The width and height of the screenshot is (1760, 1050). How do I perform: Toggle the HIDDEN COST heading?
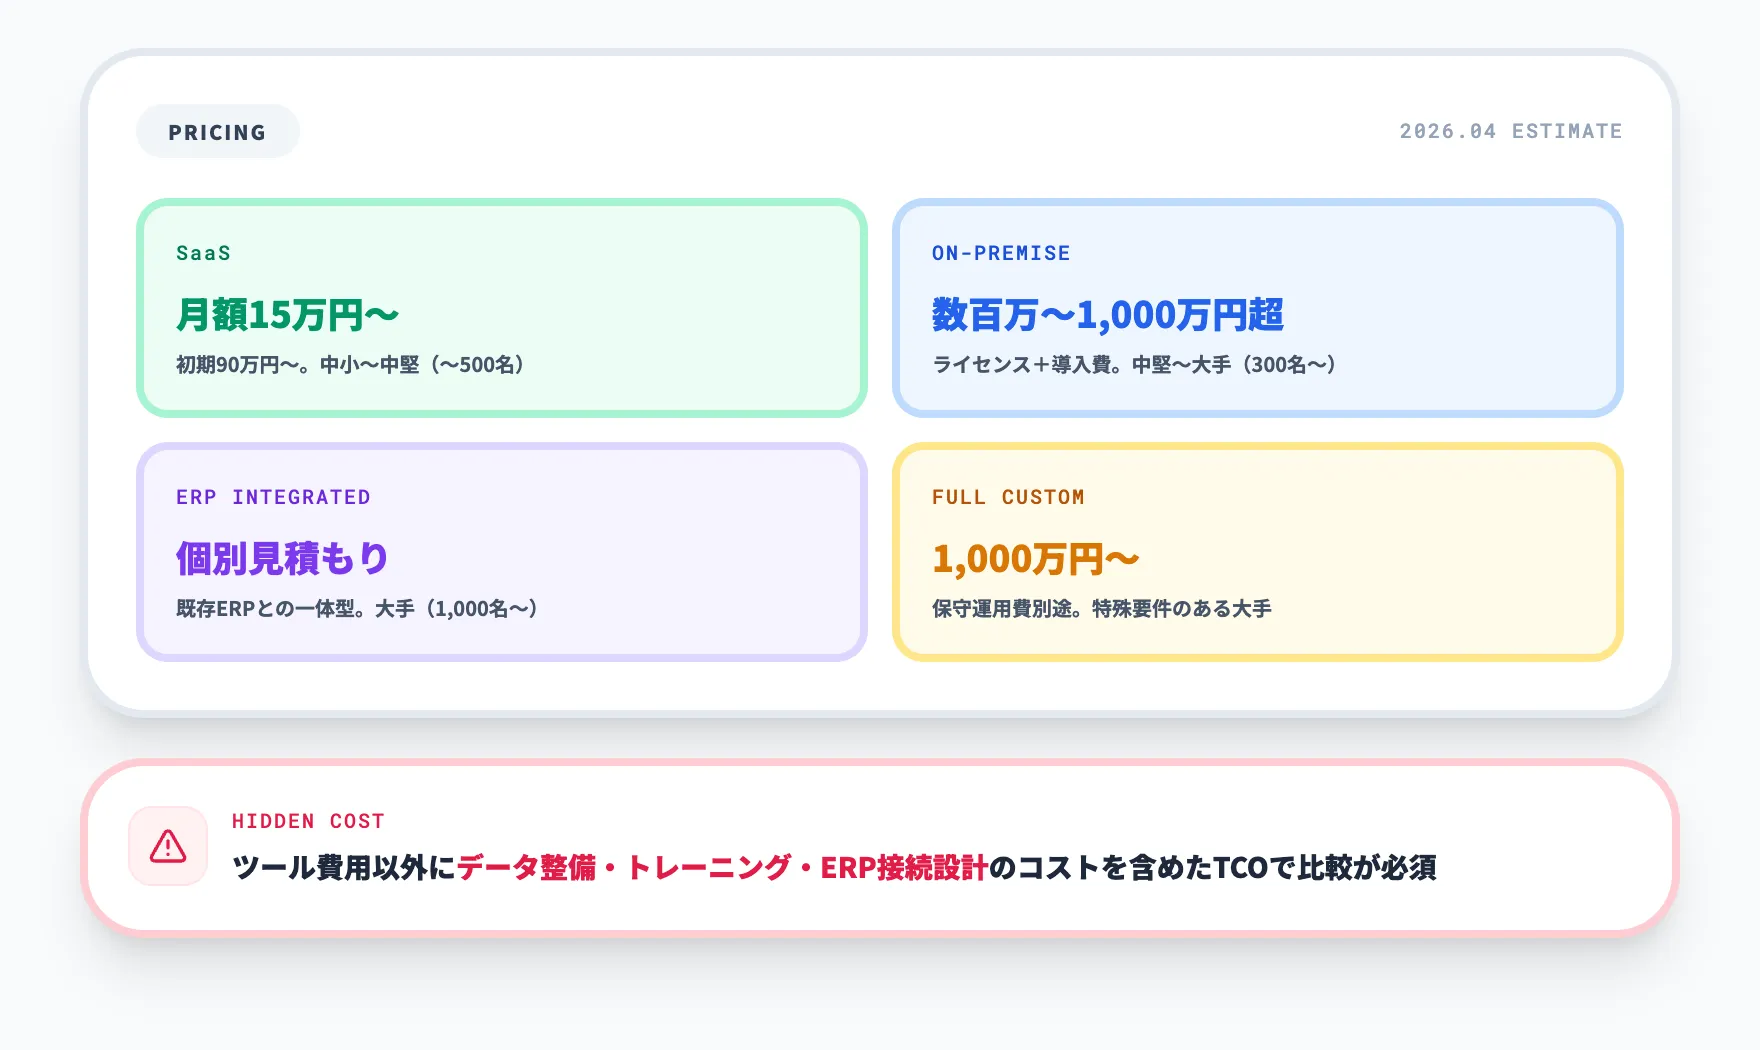(307, 821)
